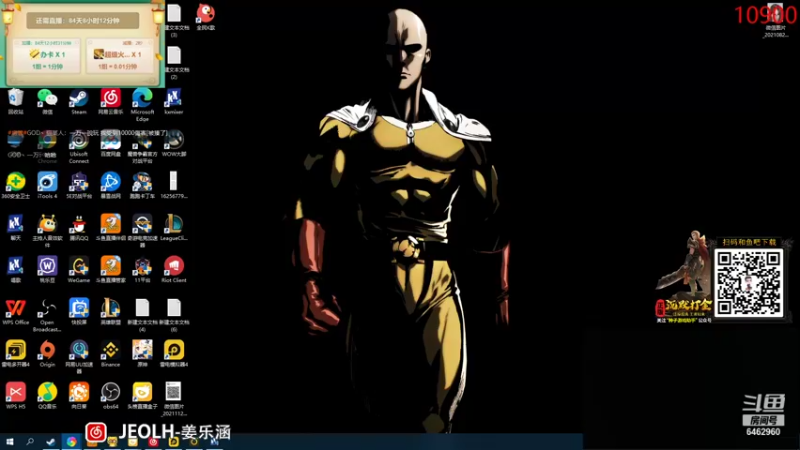Open the red bird K歌 shortcut at top

[x=206, y=16]
